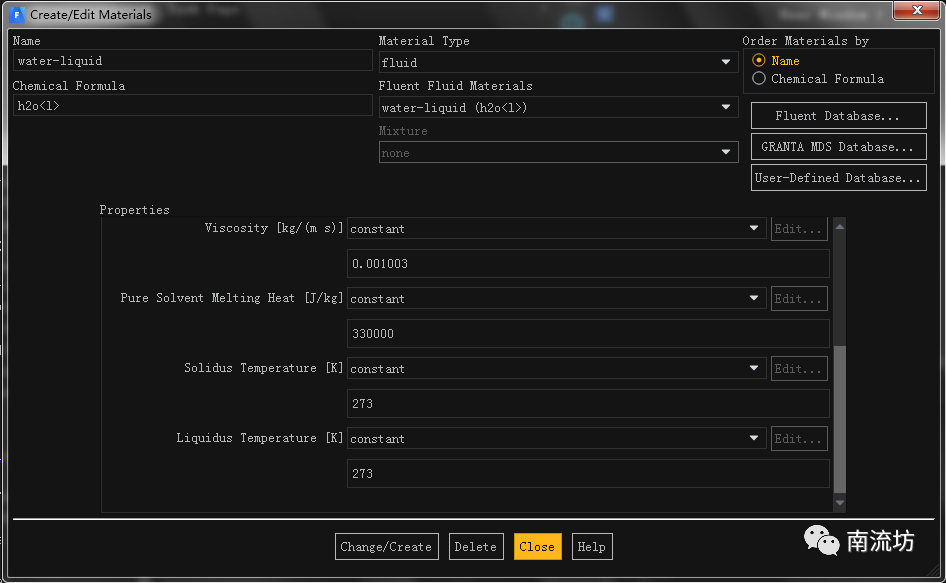The height and width of the screenshot is (583, 946).
Task: Click the Solidus Temperature value field
Action: click(x=588, y=404)
